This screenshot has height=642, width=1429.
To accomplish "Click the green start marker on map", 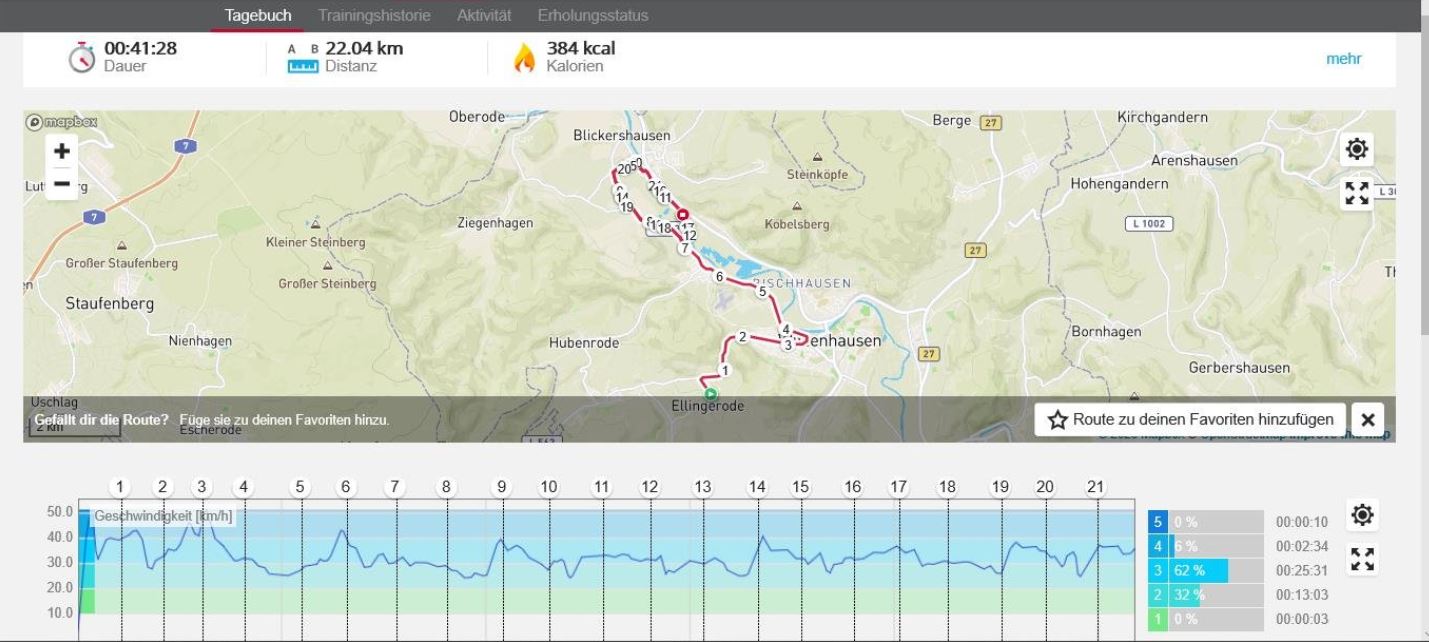I will tap(710, 393).
